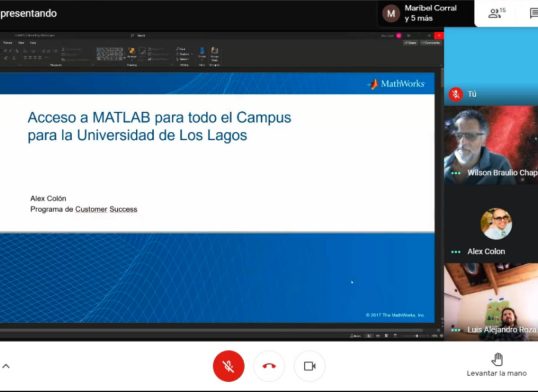This screenshot has width=538, height=392.
Task: Click the audio dots next to Alex Colon
Action: [x=456, y=252]
